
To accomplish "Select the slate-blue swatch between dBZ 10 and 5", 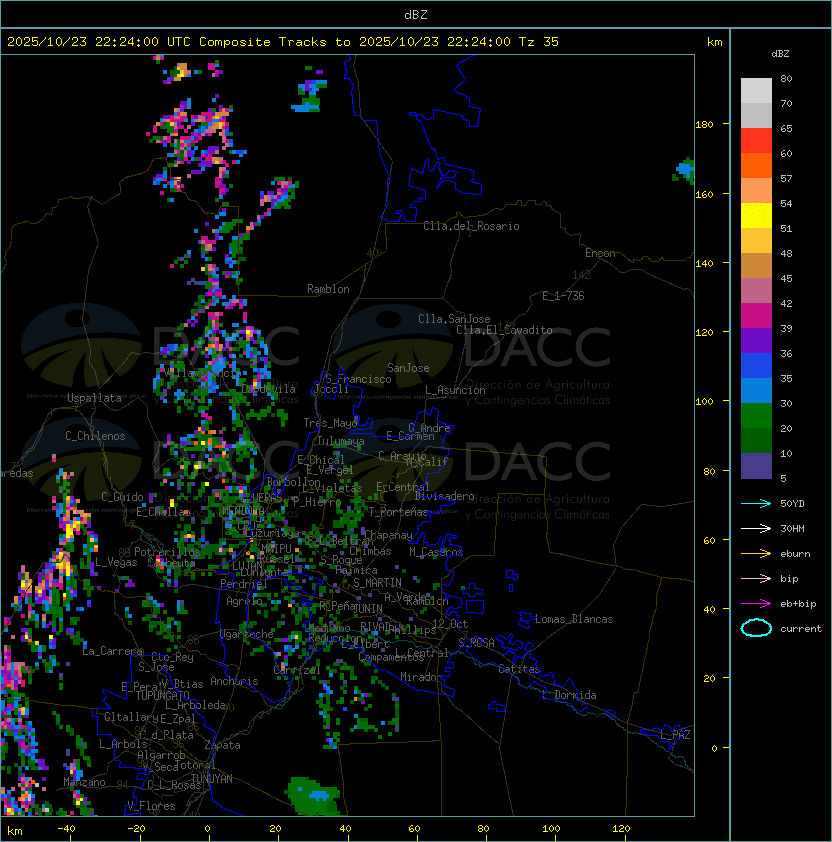I will [756, 466].
